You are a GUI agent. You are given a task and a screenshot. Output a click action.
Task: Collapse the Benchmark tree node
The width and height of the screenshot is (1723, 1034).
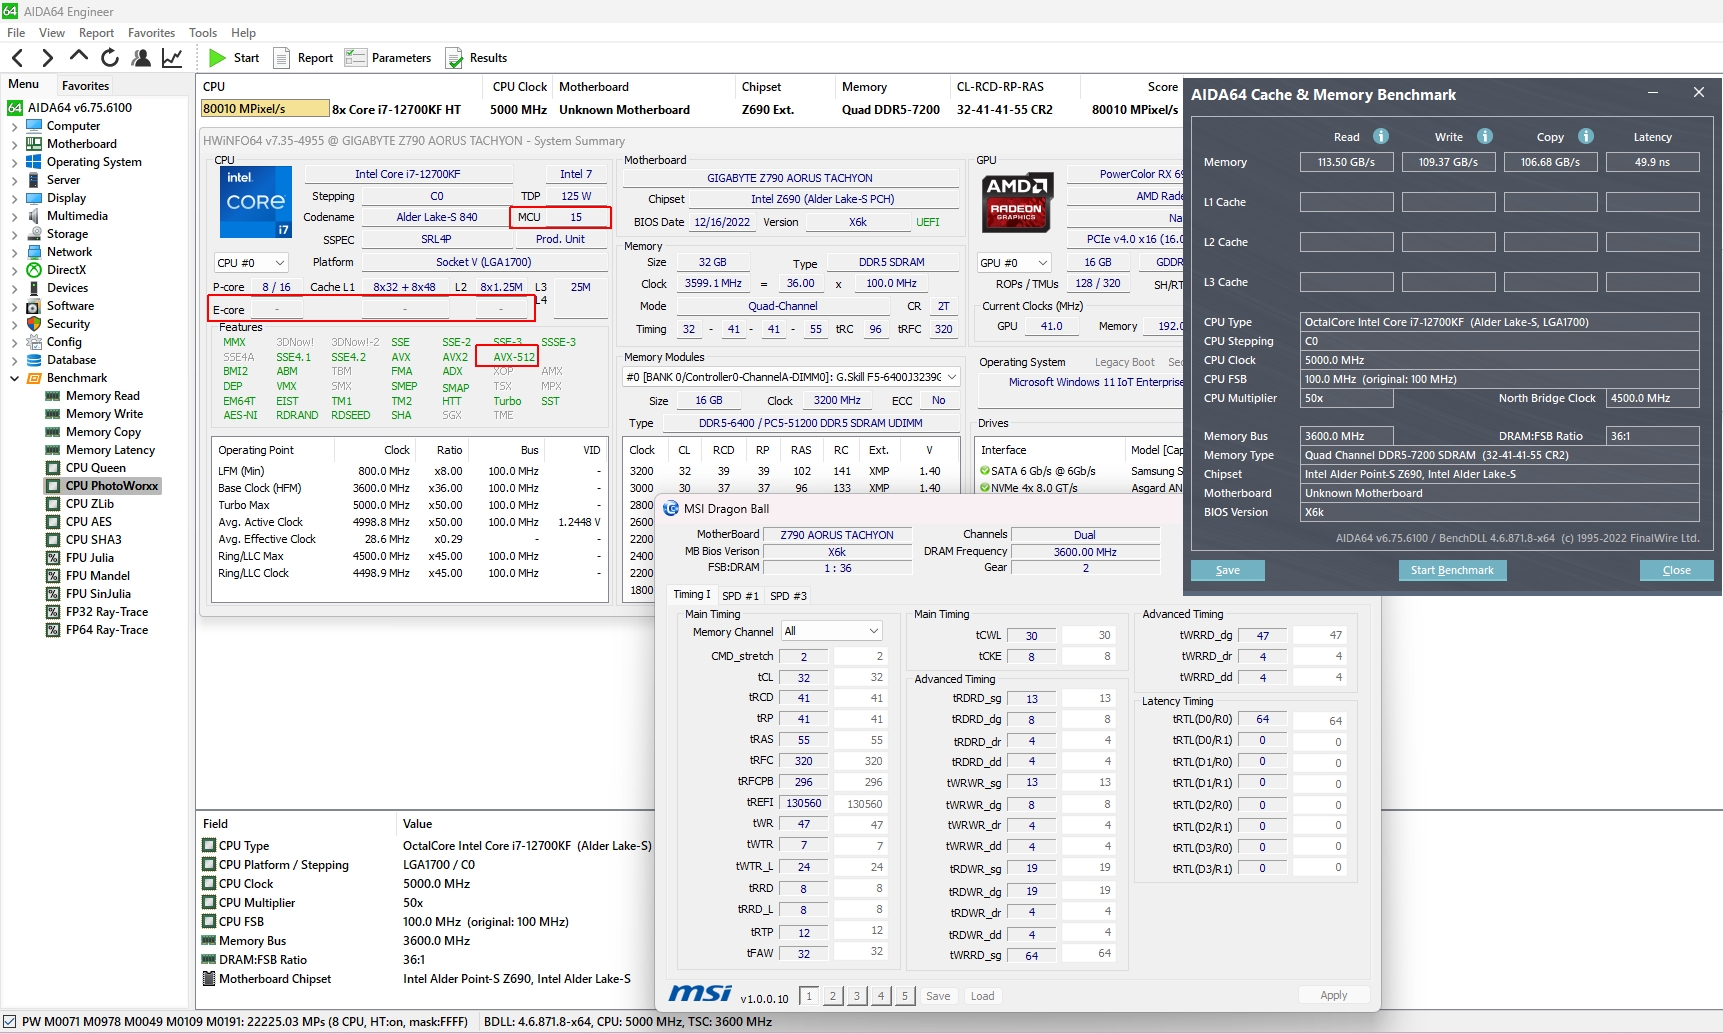coord(14,378)
